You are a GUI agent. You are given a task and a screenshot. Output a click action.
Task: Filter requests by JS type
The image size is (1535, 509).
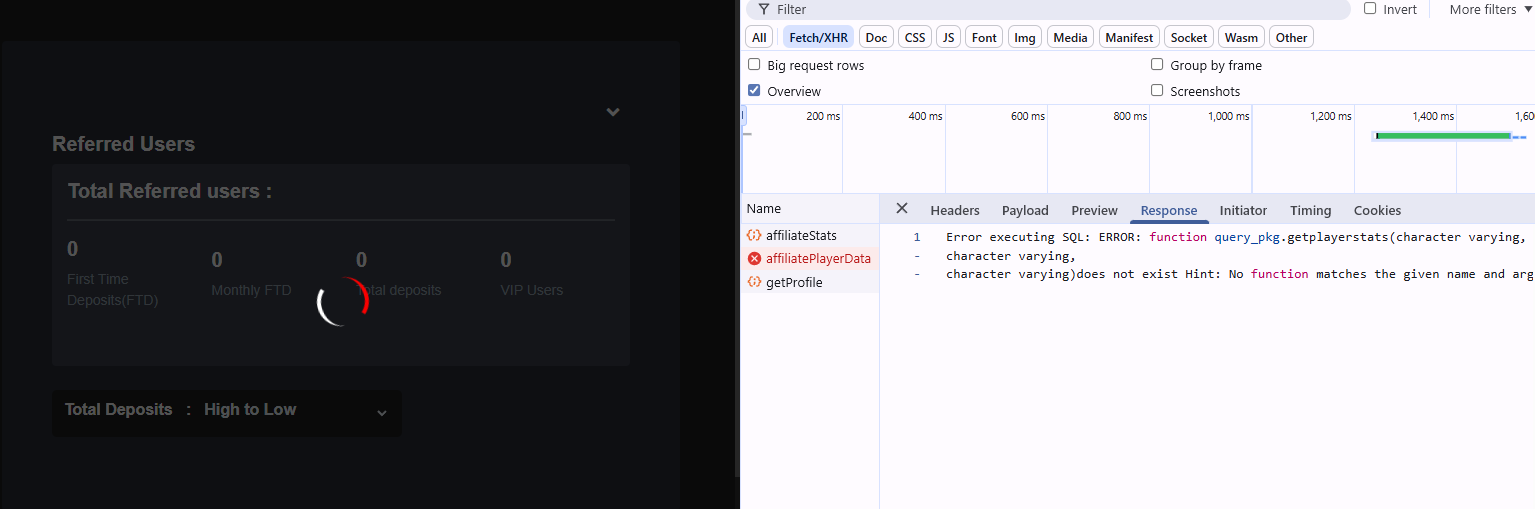click(x=948, y=37)
